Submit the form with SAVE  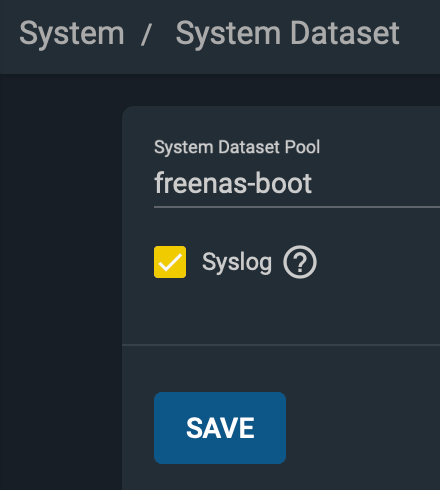220,428
